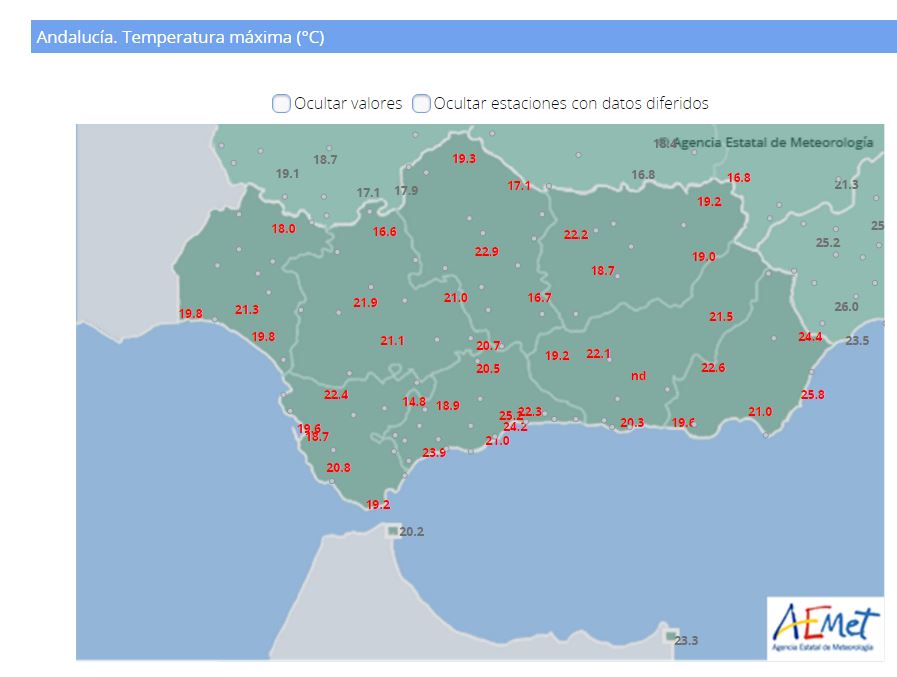
Task: Open the 18.0 station in the west
Action: [284, 229]
